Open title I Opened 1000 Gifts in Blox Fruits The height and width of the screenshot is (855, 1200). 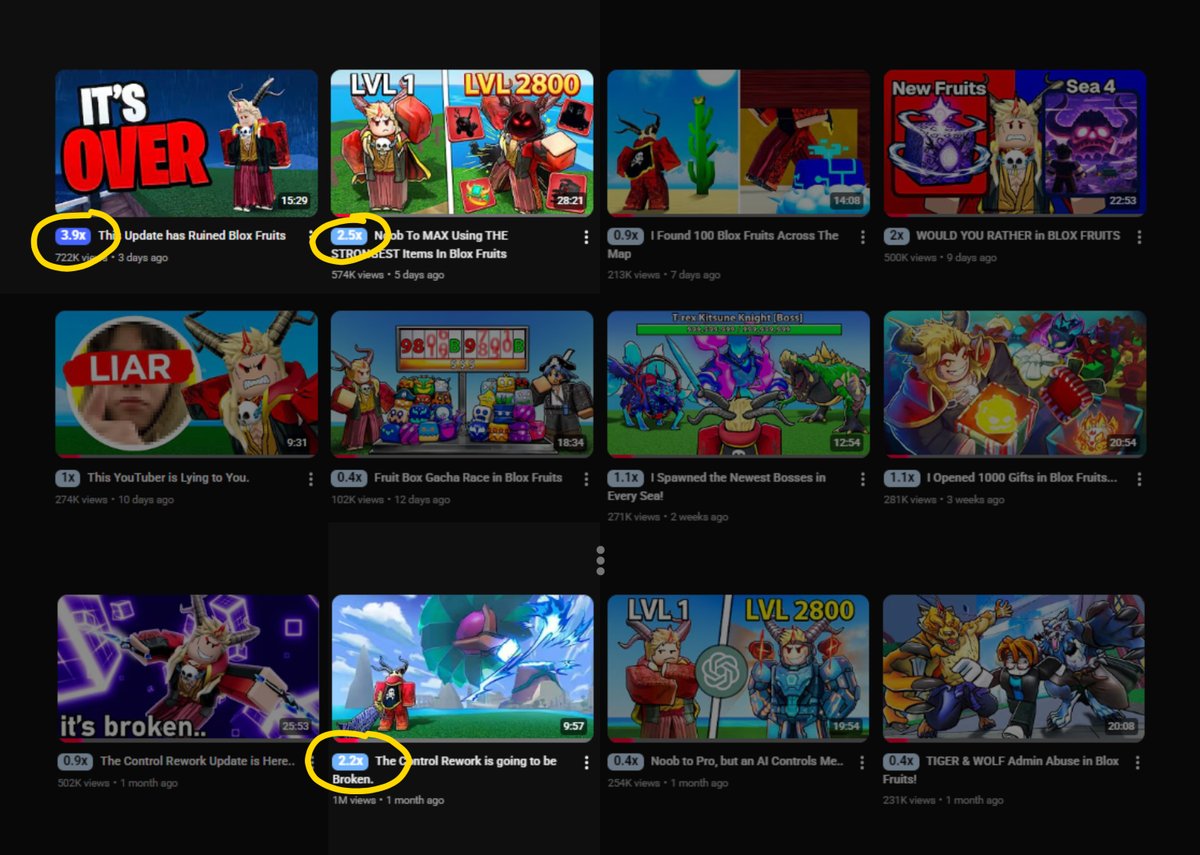coord(1022,478)
